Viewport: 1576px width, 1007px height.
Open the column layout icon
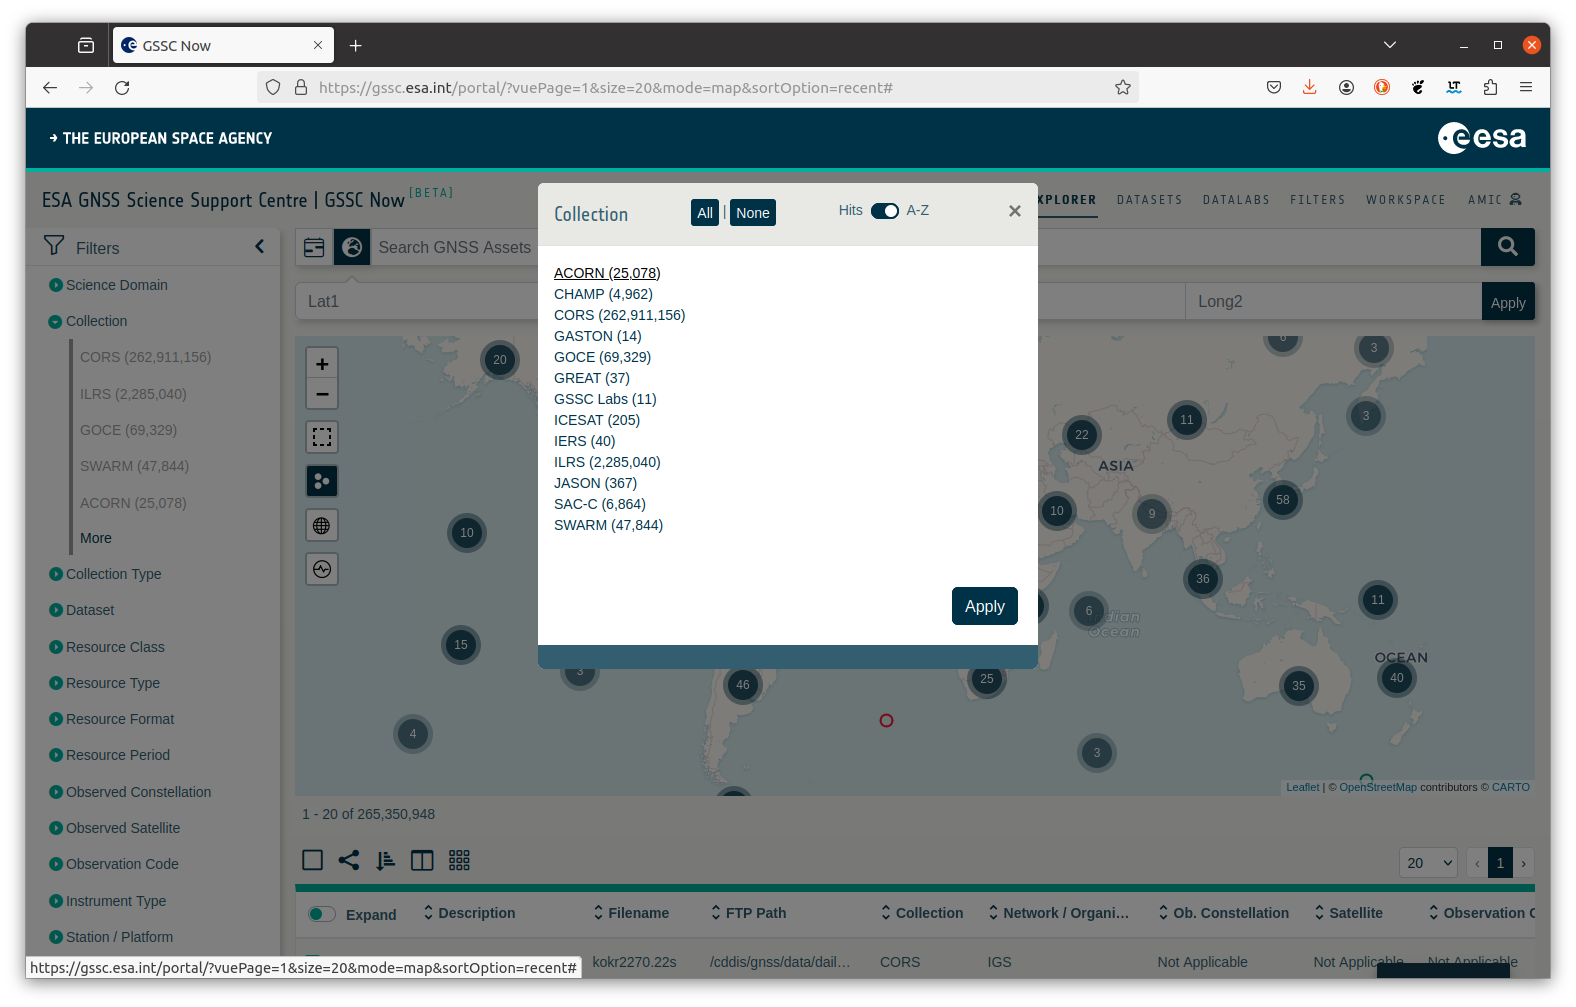[x=422, y=860]
